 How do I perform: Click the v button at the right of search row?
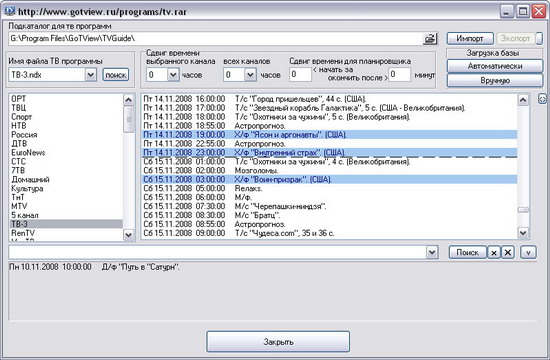(x=528, y=252)
